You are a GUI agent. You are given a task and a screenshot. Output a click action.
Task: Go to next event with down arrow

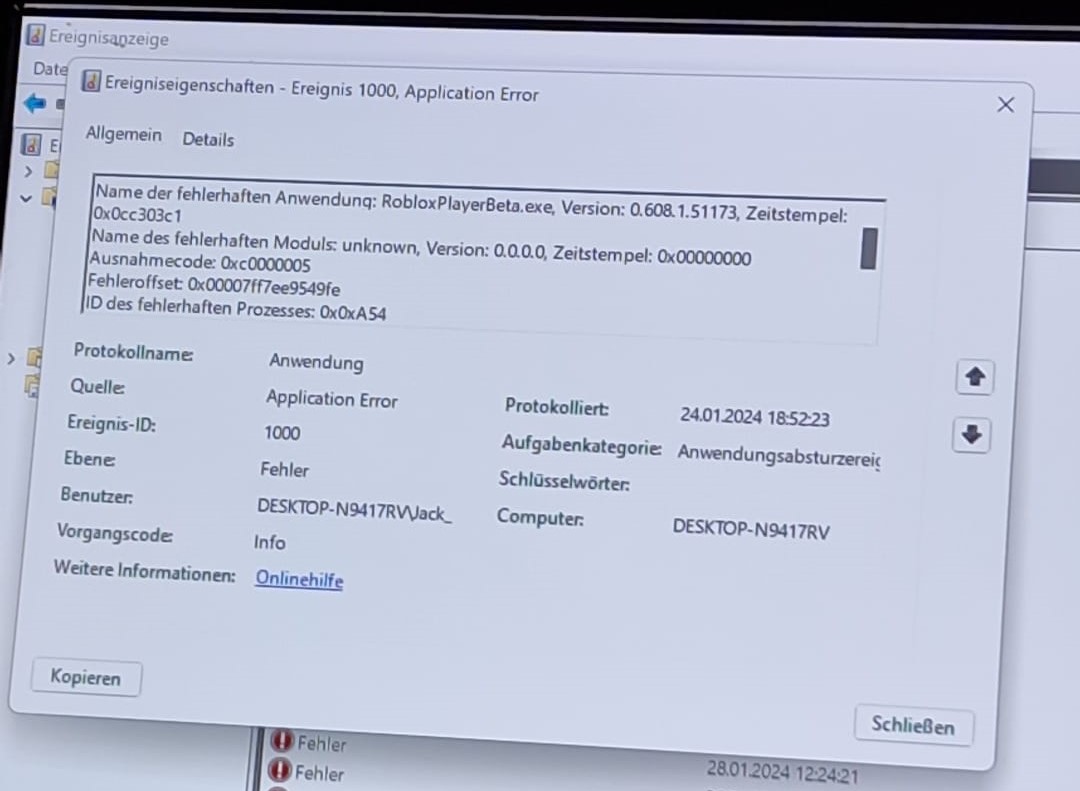(972, 435)
